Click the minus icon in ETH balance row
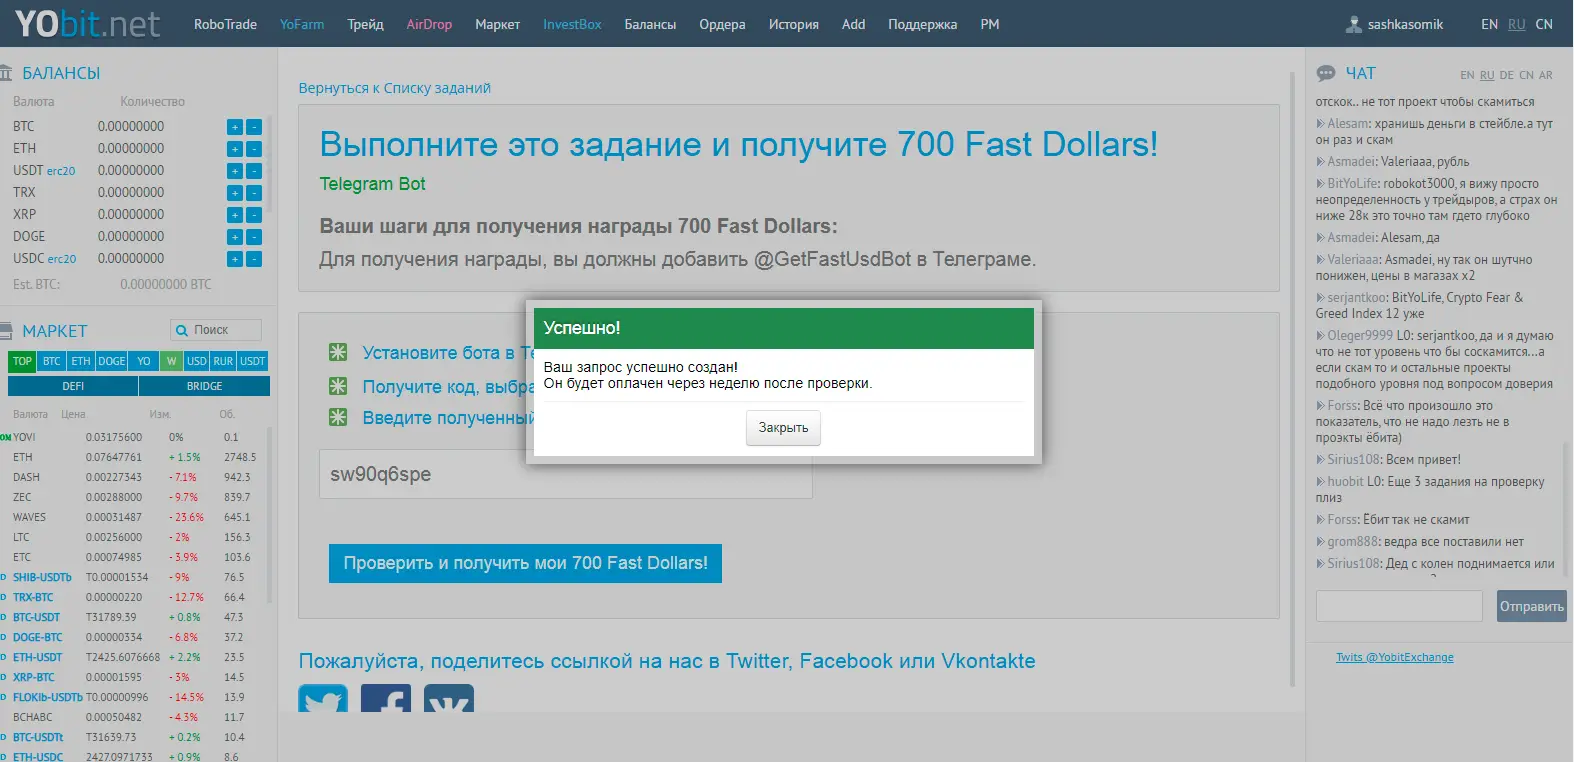Image resolution: width=1574 pixels, height=762 pixels. click(x=254, y=149)
